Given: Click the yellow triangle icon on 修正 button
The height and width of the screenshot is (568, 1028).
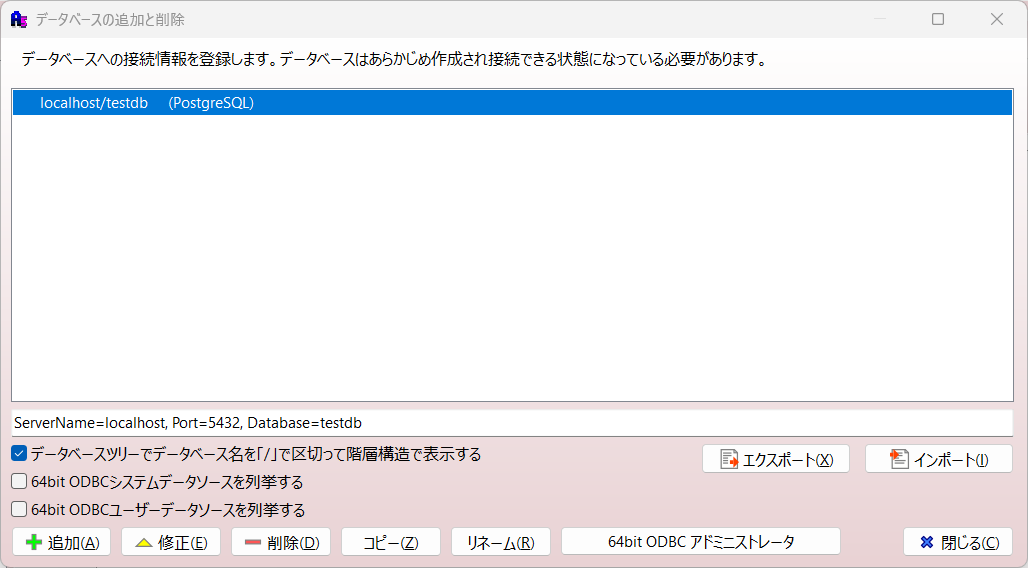Looking at the screenshot, I should [144, 543].
